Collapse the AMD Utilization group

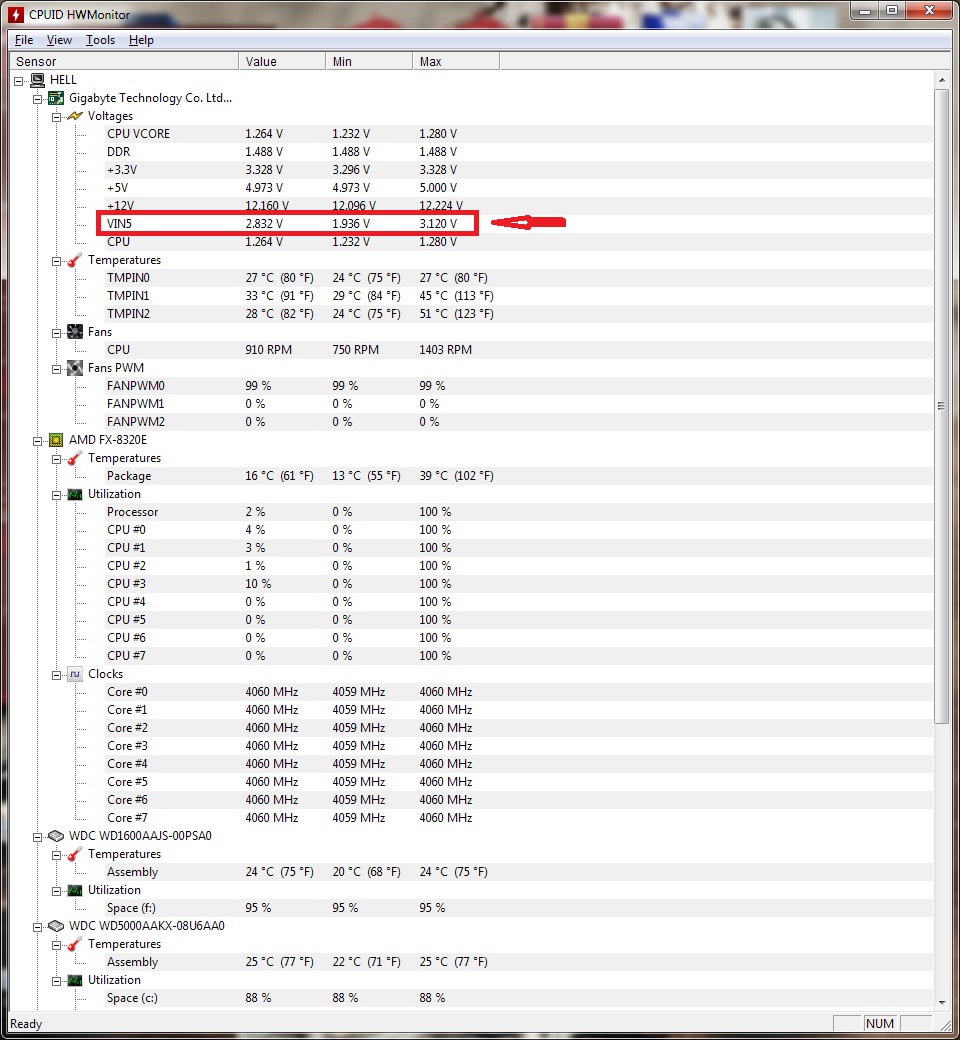(x=56, y=495)
